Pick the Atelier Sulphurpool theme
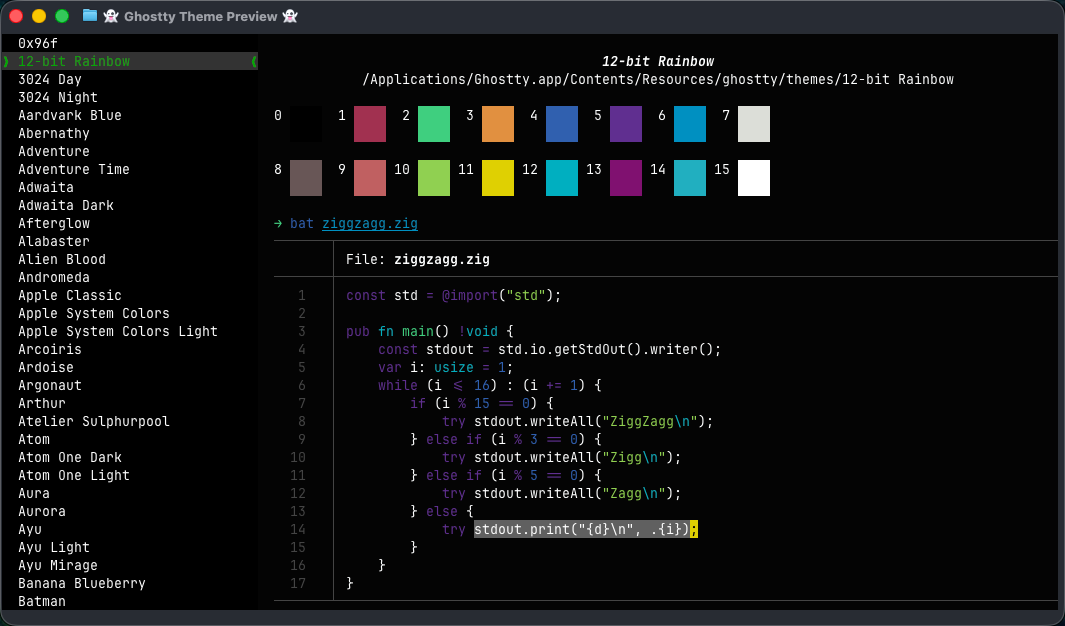 (94, 421)
